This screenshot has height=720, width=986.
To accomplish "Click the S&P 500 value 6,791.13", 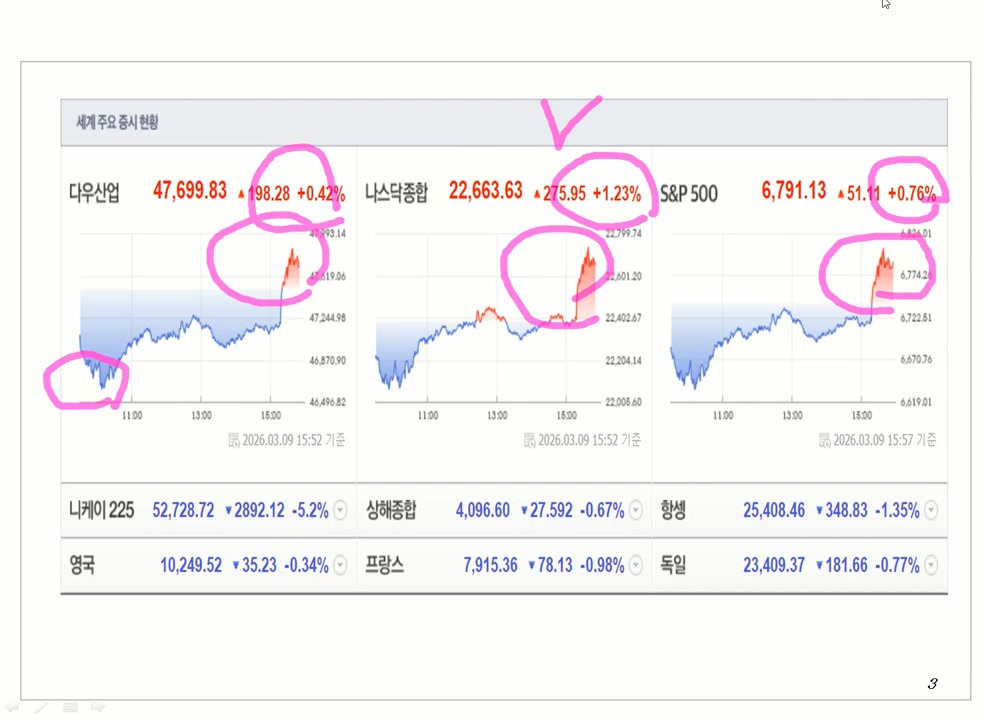I will 794,190.
